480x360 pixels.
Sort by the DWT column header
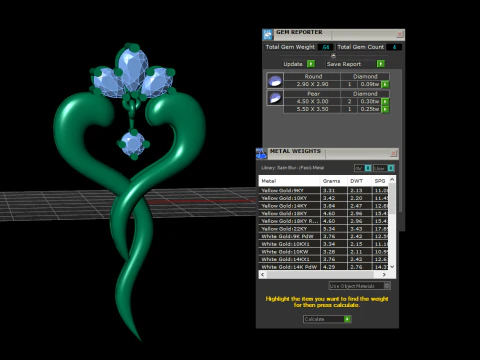tap(360, 181)
